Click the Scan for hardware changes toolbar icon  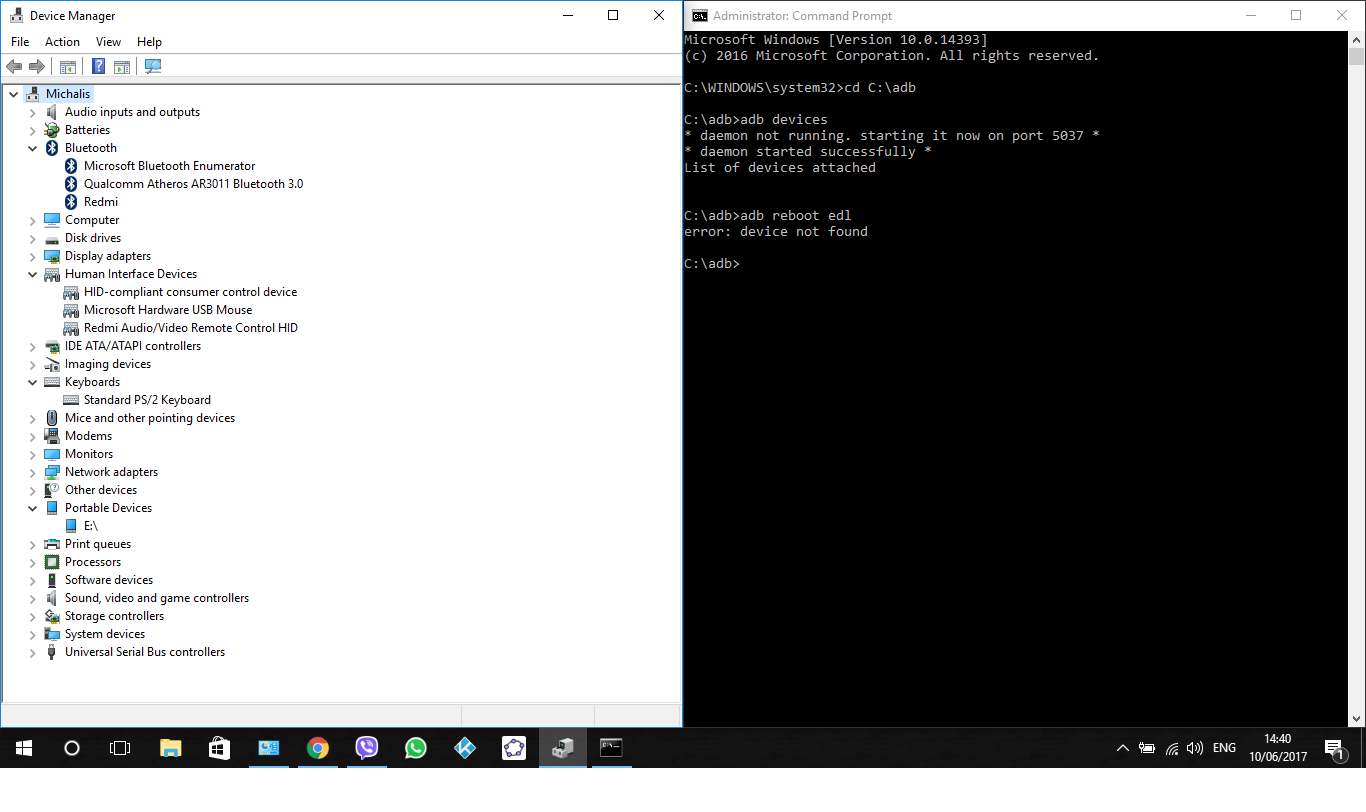pos(153,67)
